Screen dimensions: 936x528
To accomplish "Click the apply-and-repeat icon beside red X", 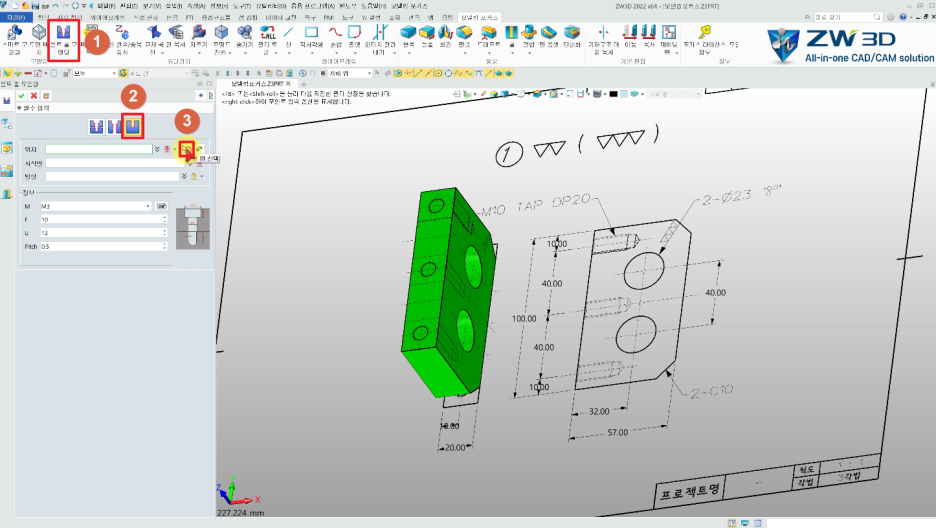I will (x=46, y=95).
